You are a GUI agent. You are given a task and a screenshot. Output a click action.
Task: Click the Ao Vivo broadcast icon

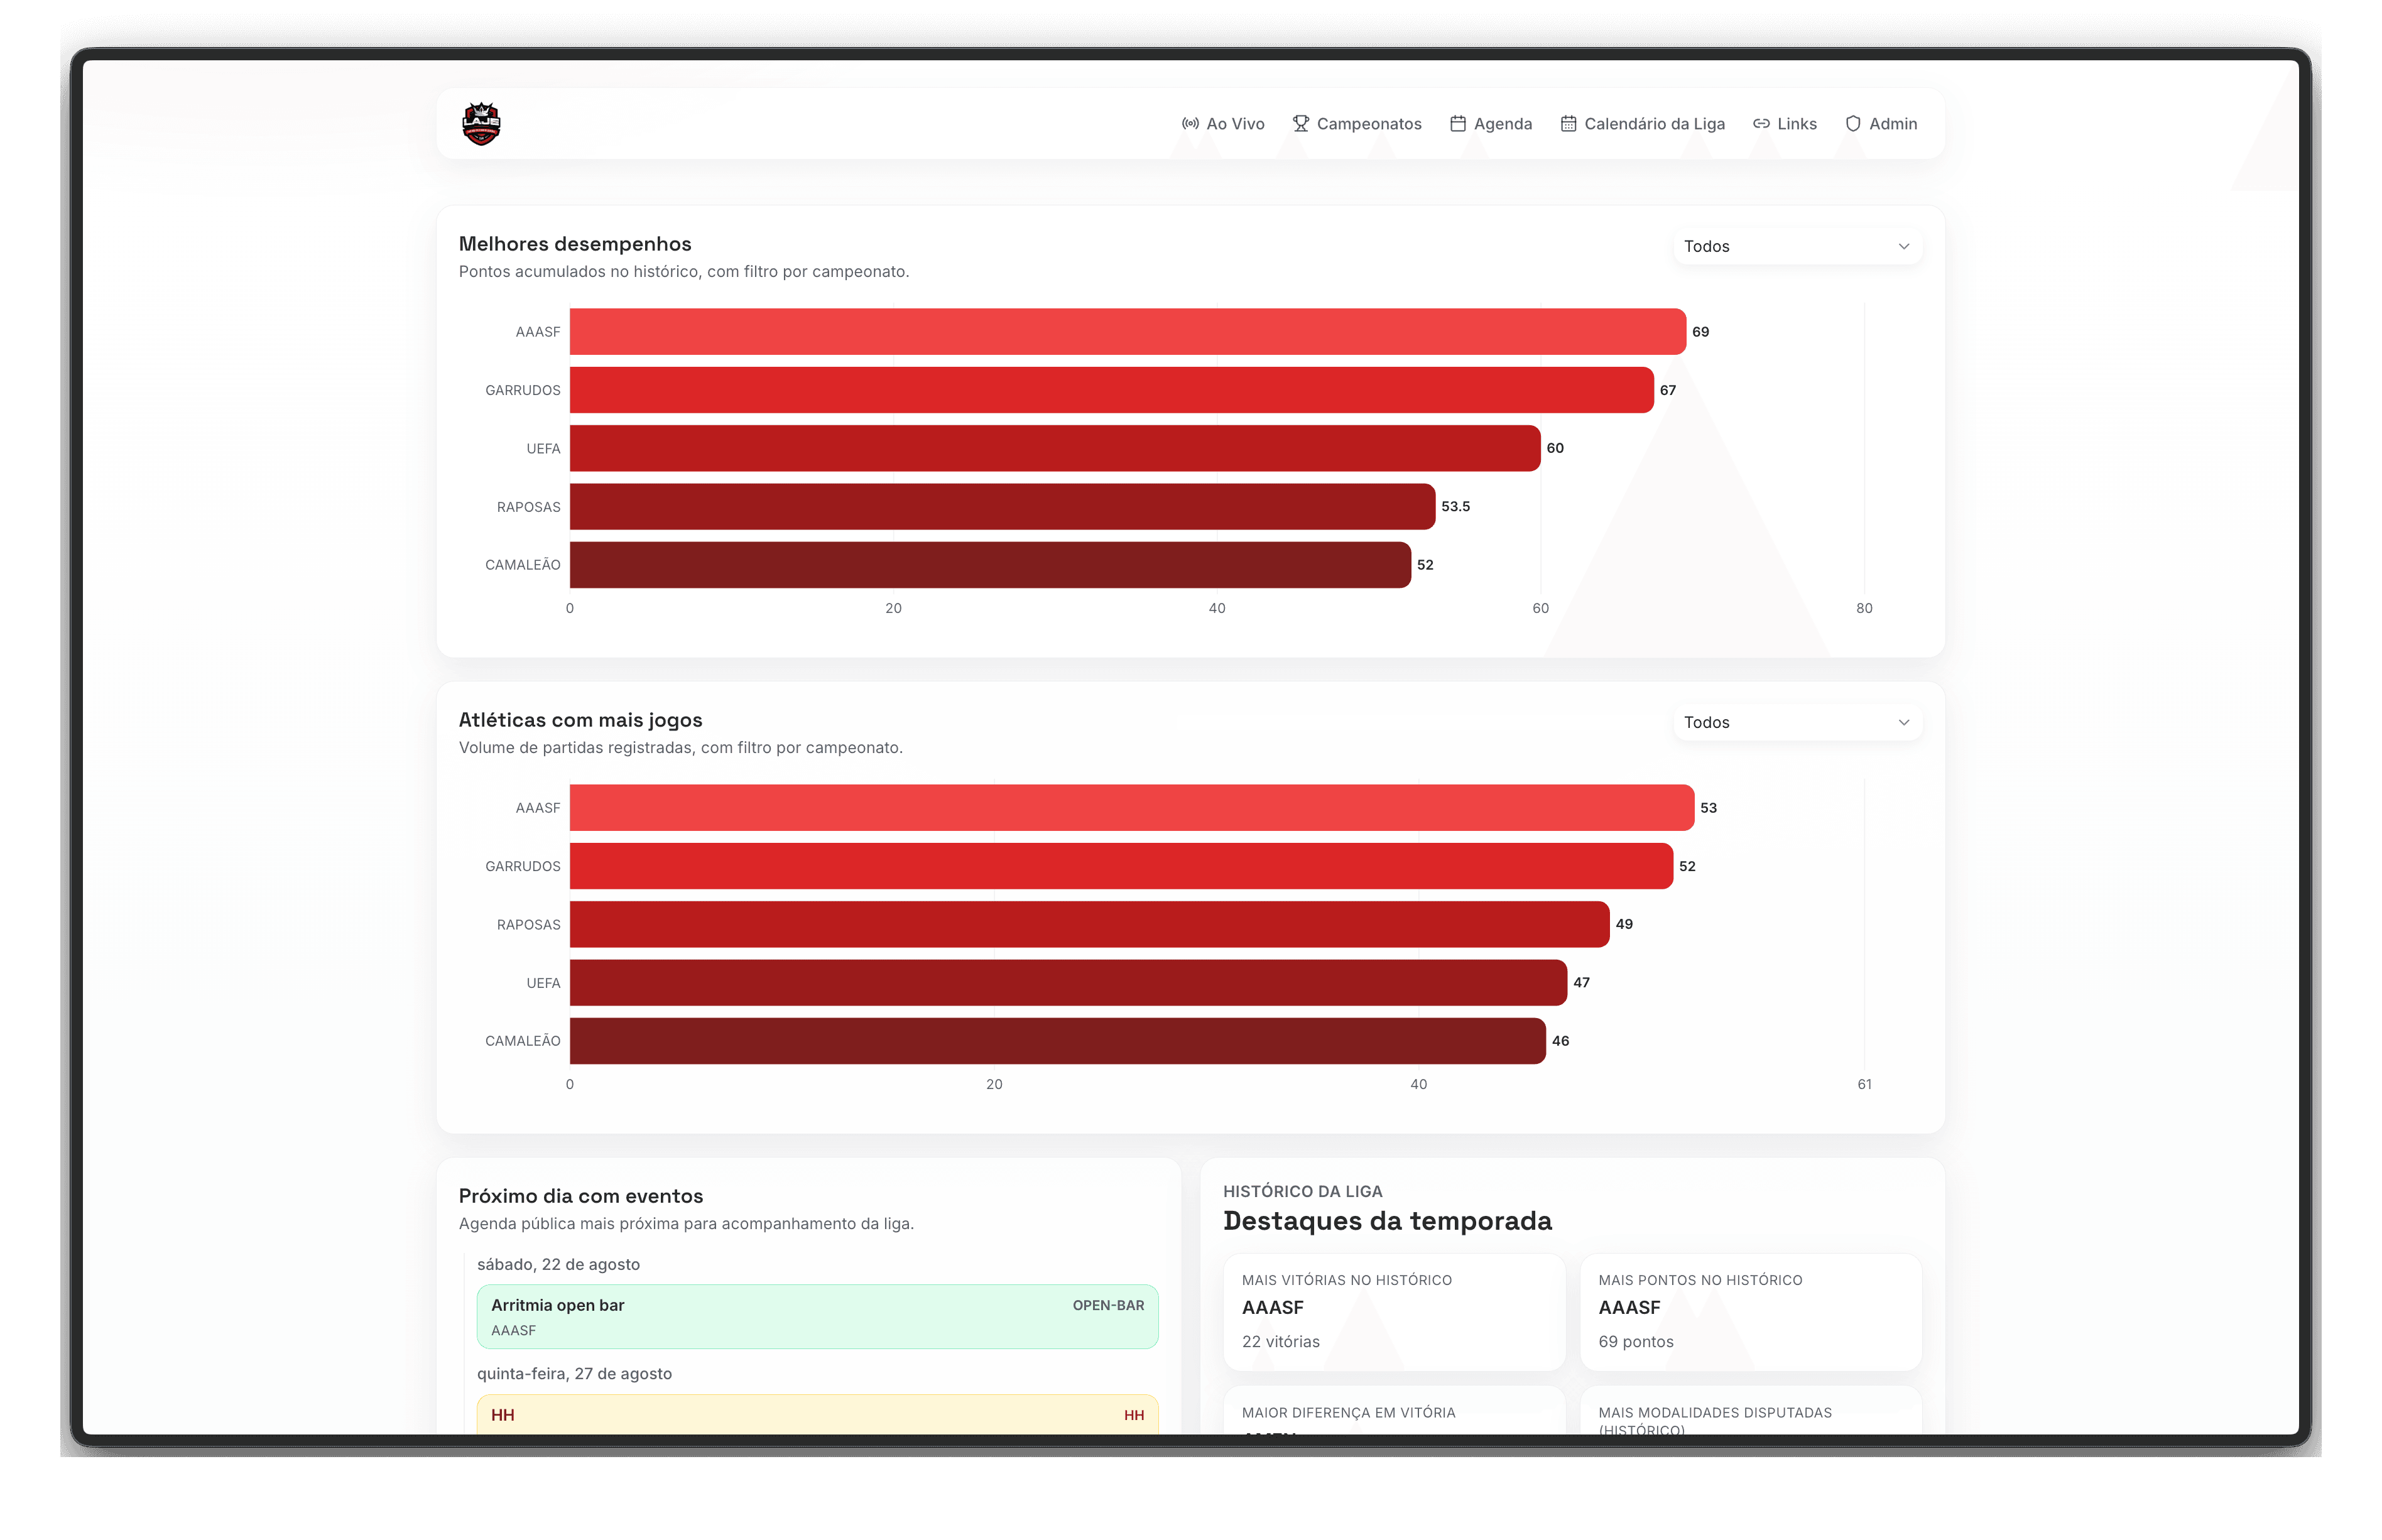click(x=1190, y=124)
